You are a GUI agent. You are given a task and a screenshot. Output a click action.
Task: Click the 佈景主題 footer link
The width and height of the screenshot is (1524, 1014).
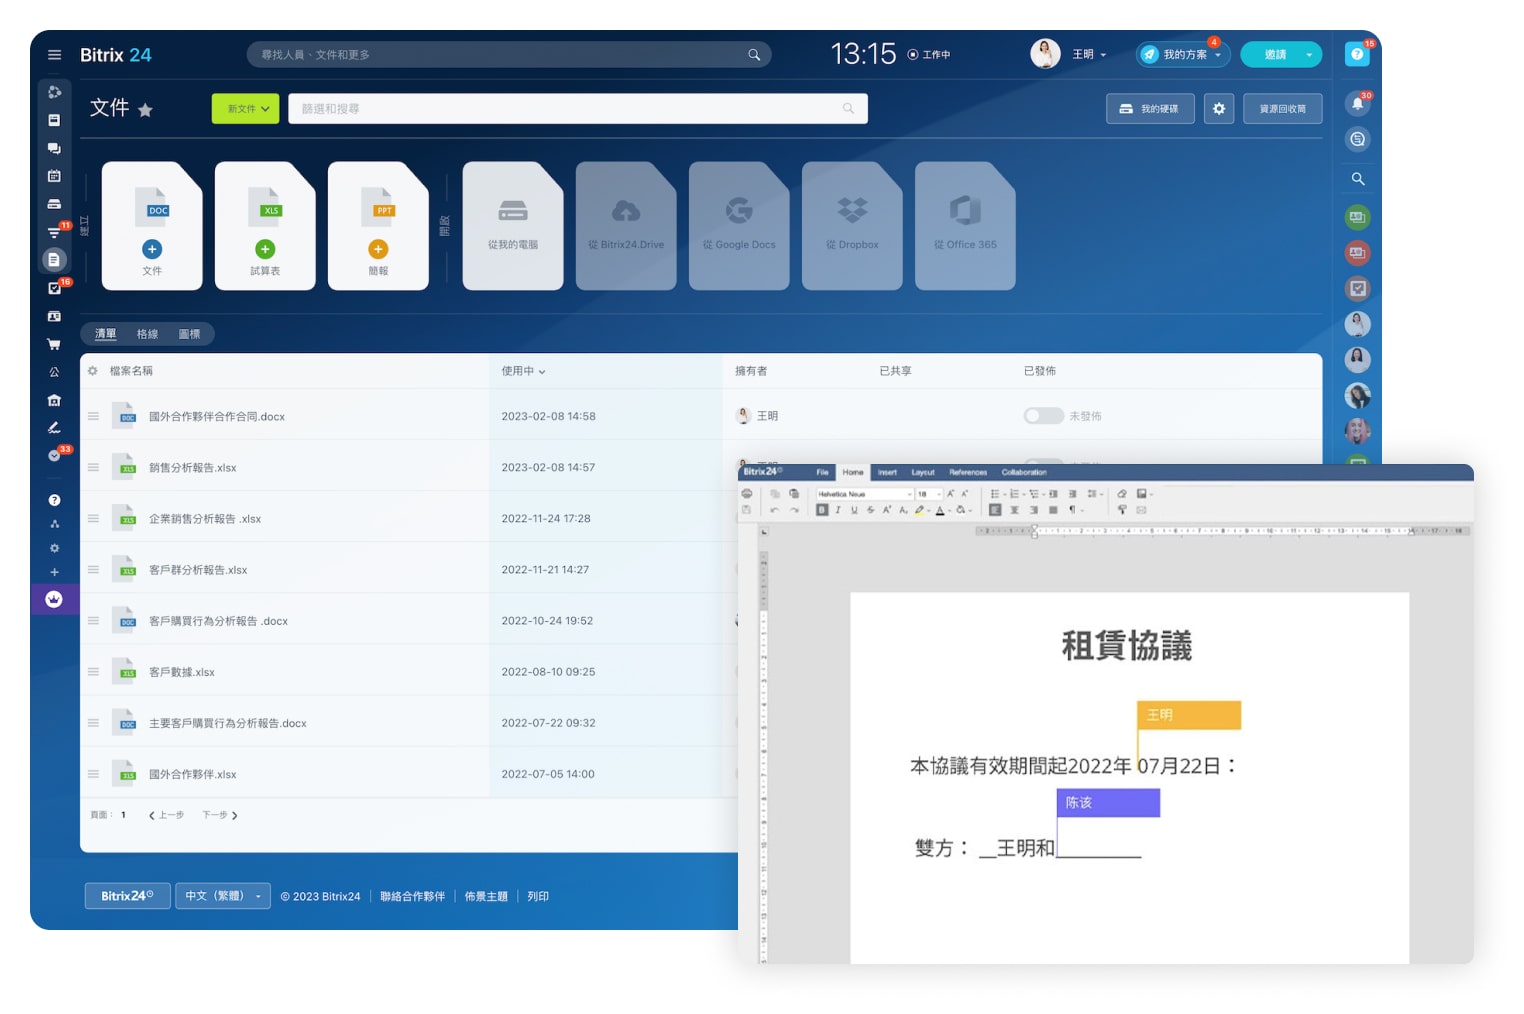(486, 896)
